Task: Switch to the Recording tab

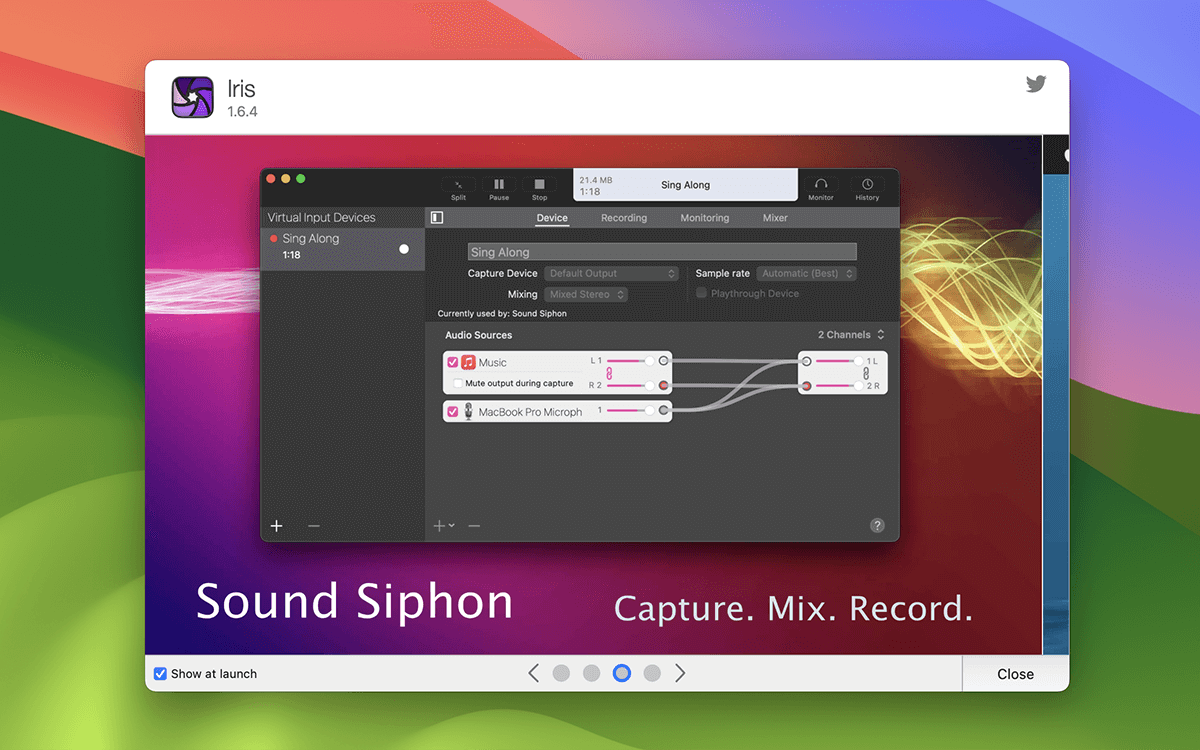Action: 624,218
